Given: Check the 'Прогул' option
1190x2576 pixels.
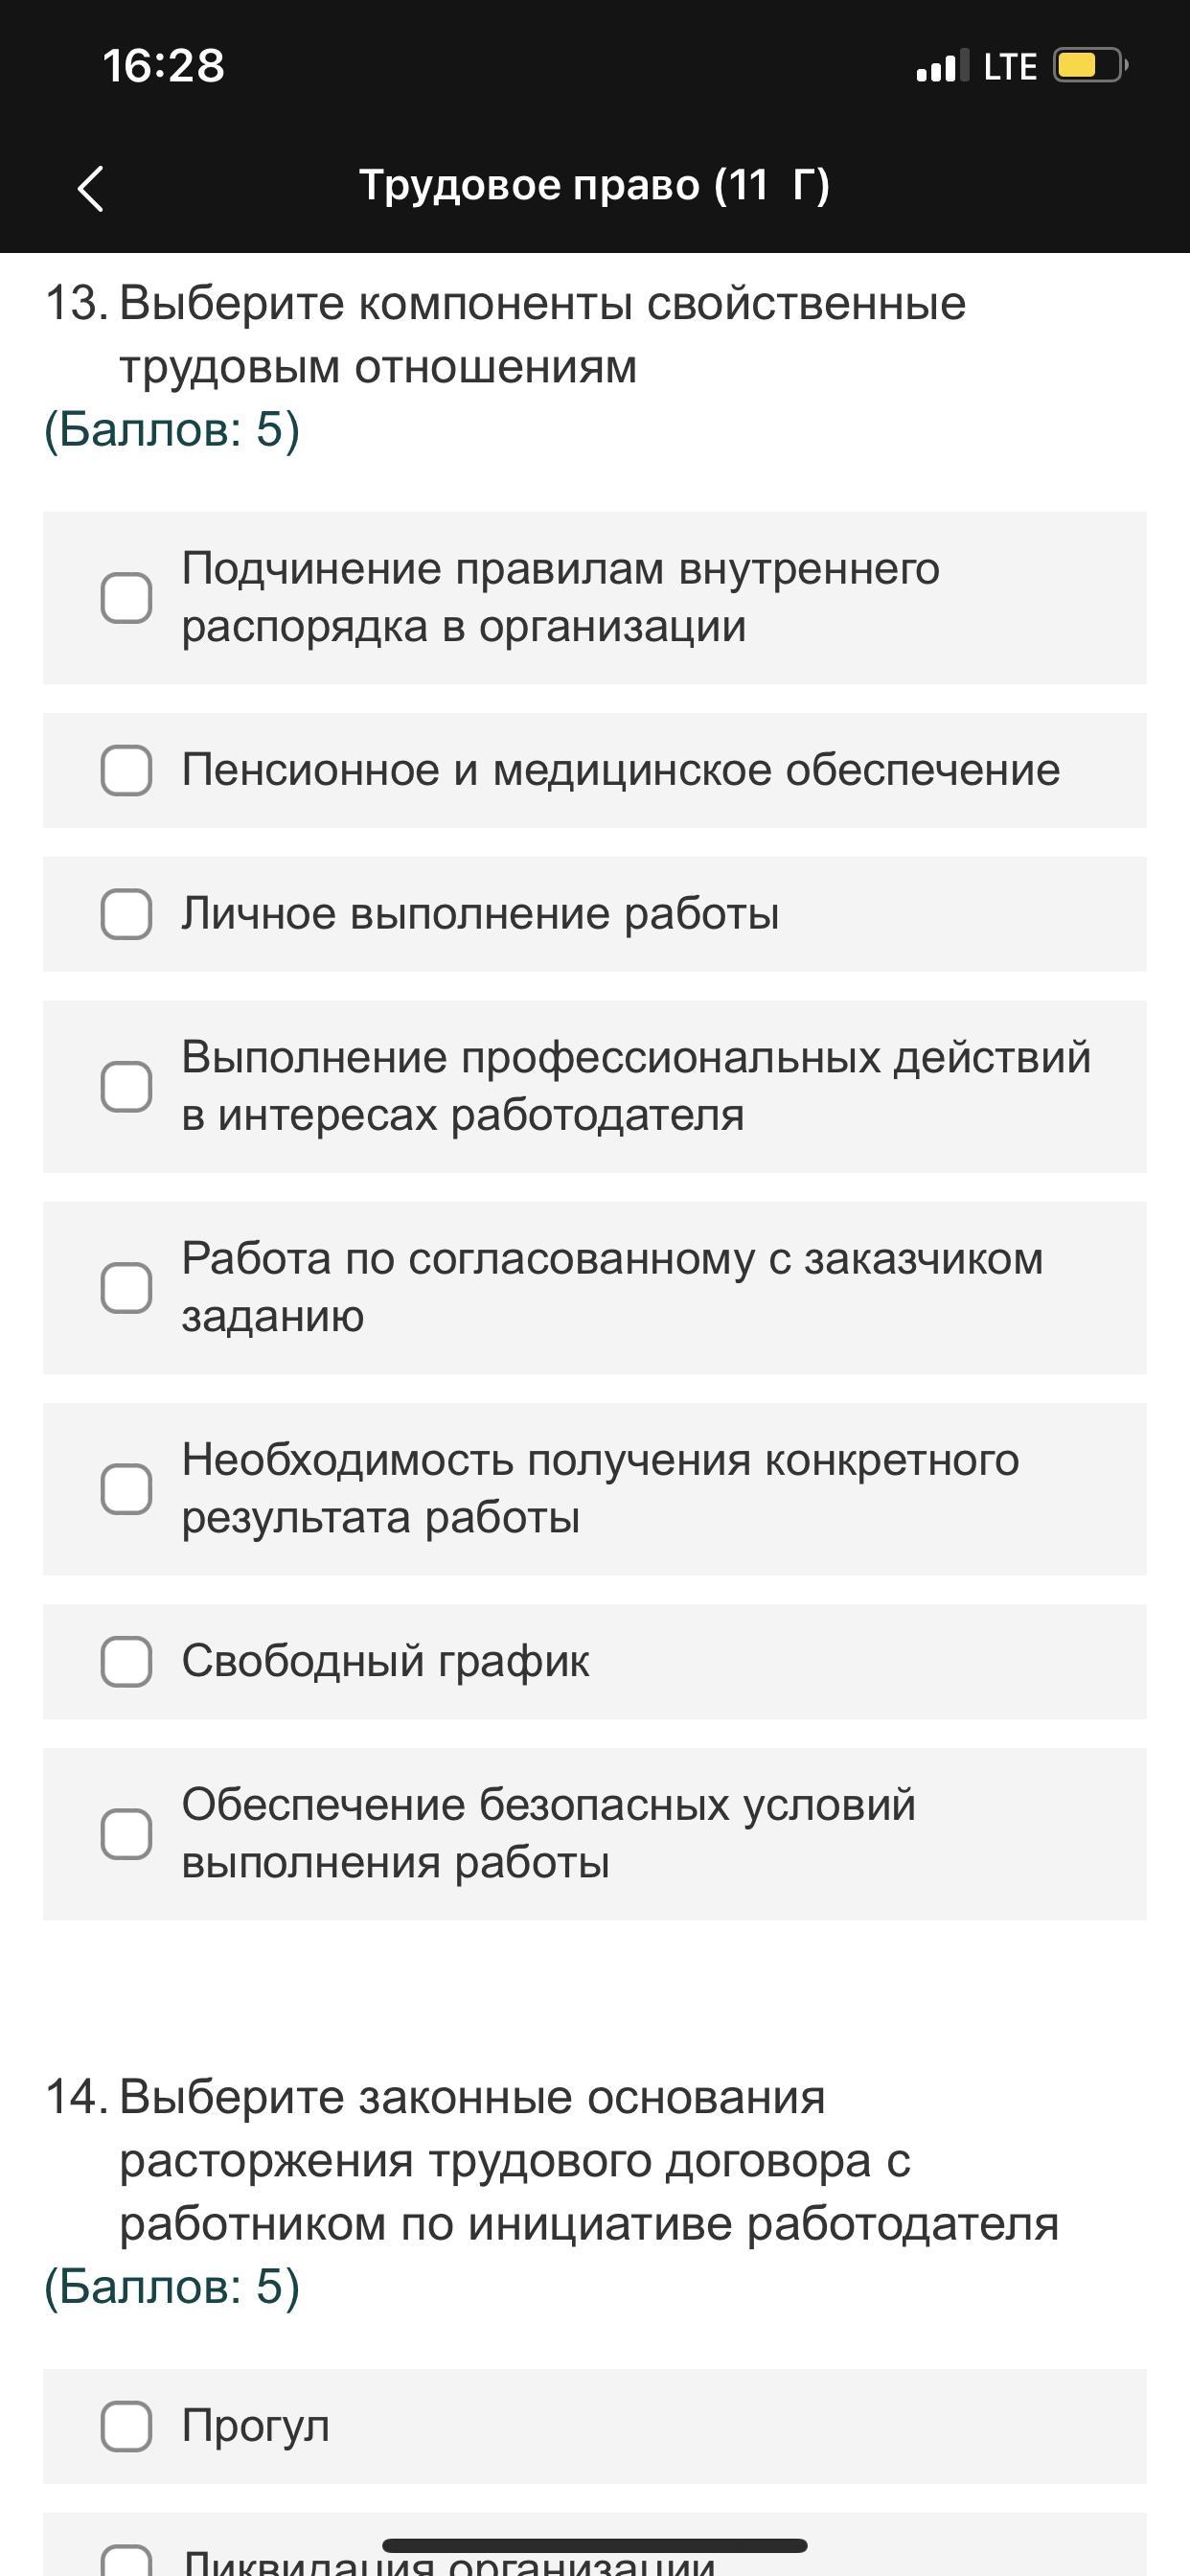Looking at the screenshot, I should (127, 2426).
